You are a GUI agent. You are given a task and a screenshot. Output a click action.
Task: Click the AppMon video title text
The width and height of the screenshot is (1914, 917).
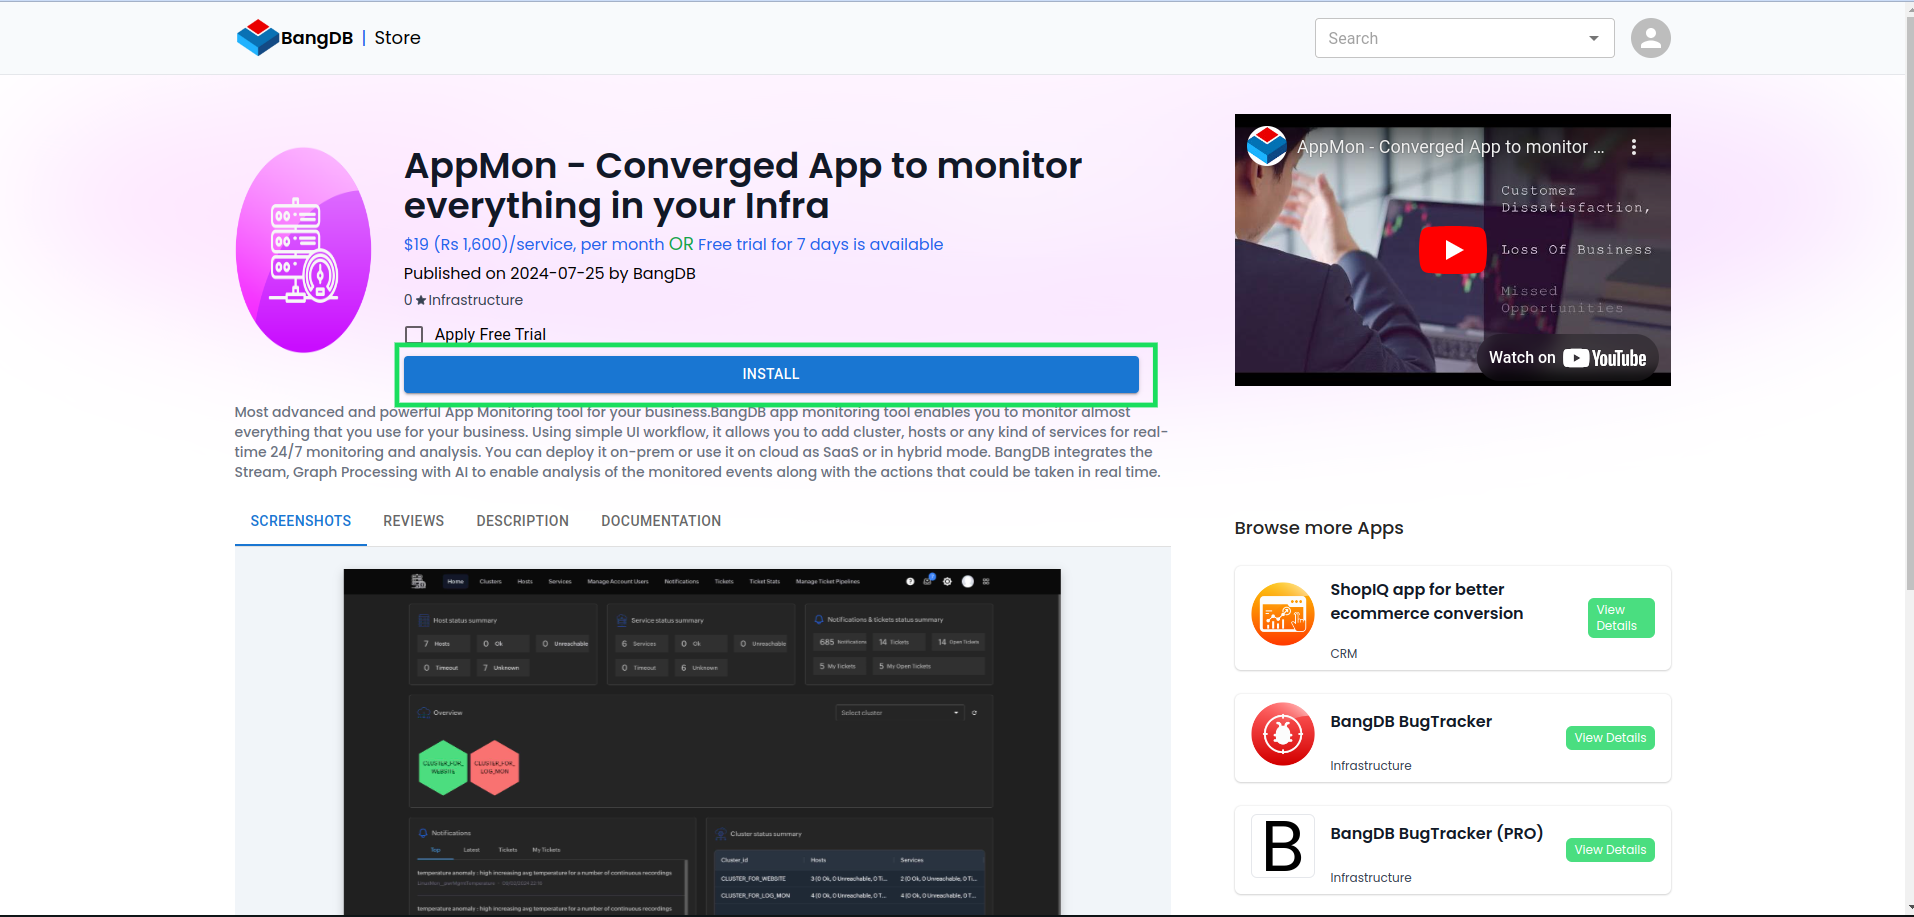click(x=1450, y=147)
